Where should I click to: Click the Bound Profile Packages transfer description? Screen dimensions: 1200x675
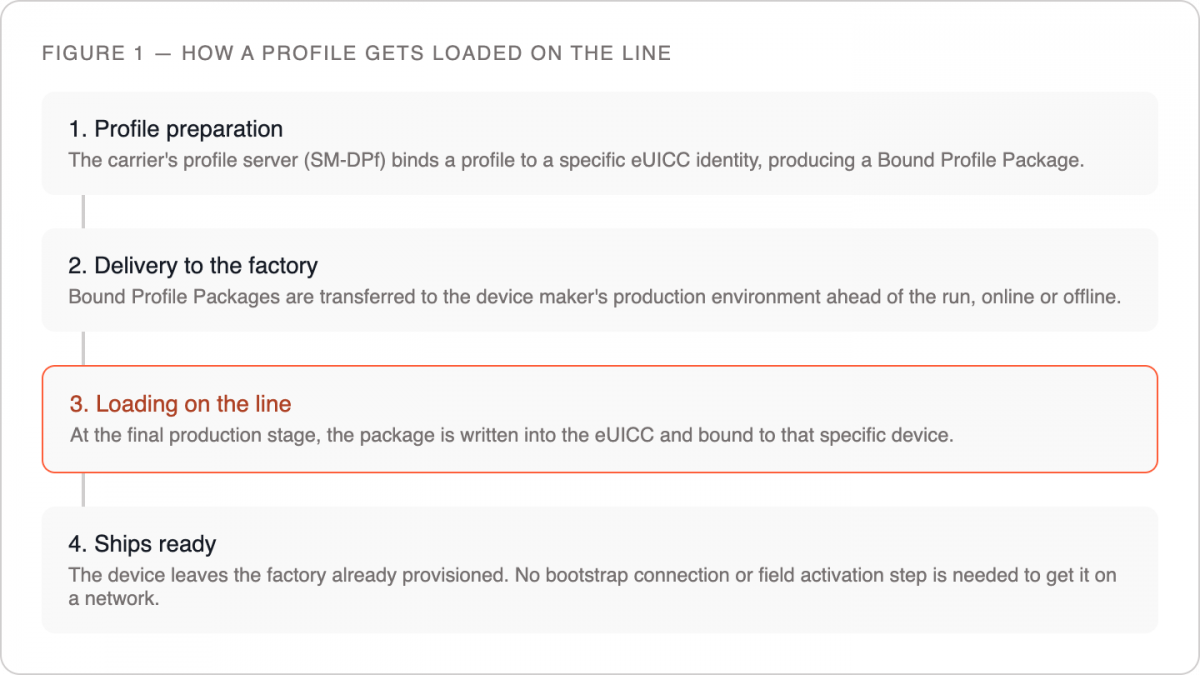click(594, 297)
